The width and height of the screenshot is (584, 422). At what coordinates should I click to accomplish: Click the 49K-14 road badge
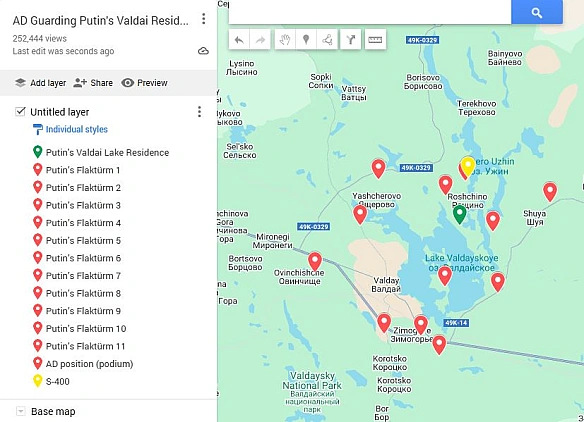(x=456, y=323)
